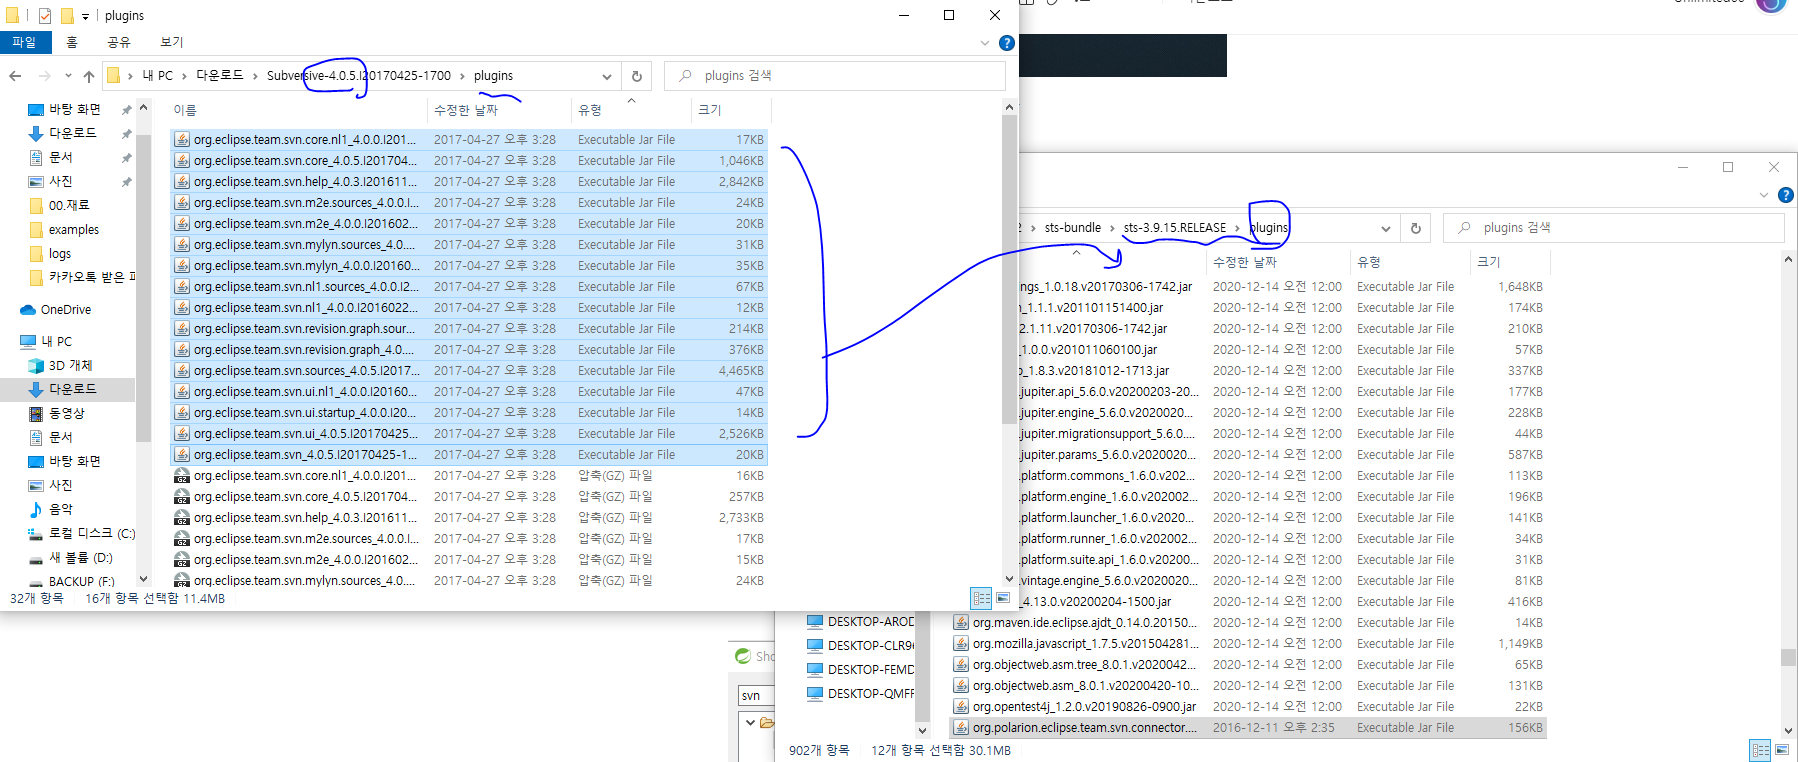Screen dimensions: 1798x762
Task: Select DESKTOP-CLR9 network computer
Action: click(860, 646)
